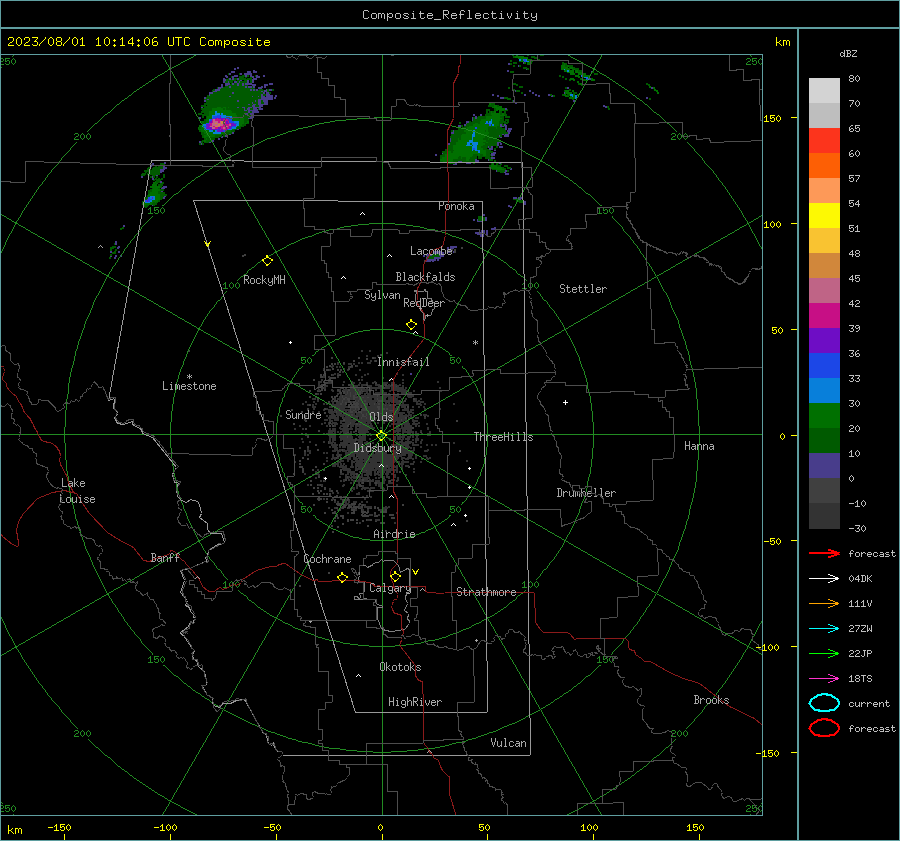This screenshot has width=900, height=841.
Task: Click the cyan 27ZW arrow legend entry
Action: coord(824,629)
